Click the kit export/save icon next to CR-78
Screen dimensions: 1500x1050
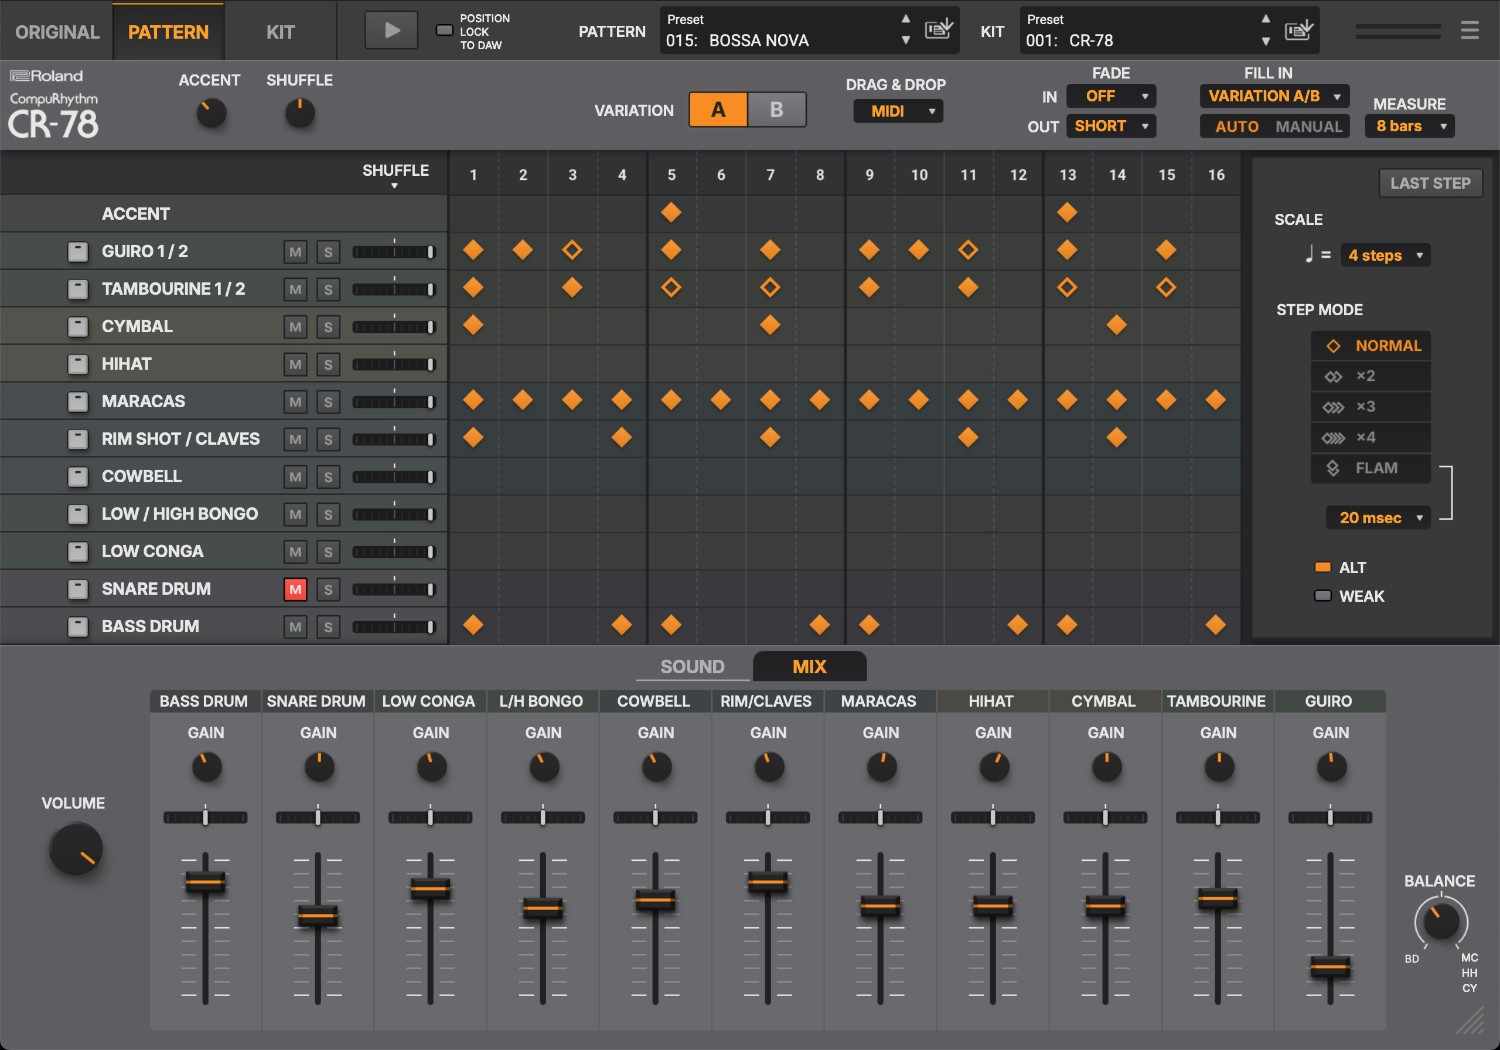pyautogui.click(x=1298, y=30)
